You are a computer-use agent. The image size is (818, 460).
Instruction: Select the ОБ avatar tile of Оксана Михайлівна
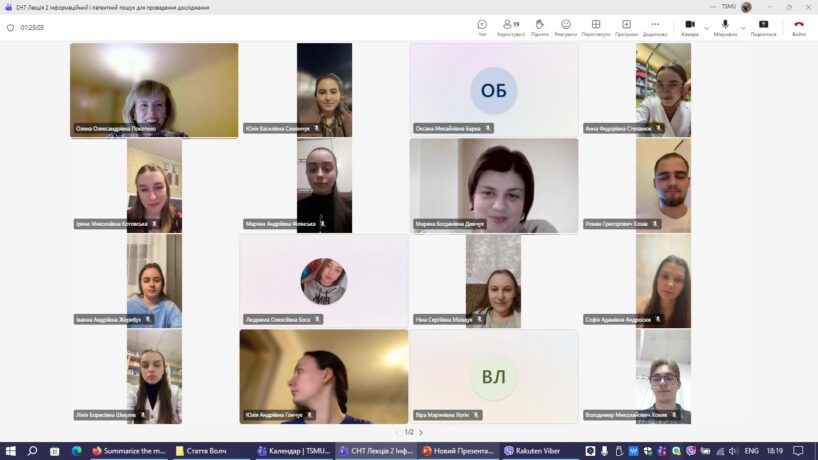pyautogui.click(x=493, y=90)
